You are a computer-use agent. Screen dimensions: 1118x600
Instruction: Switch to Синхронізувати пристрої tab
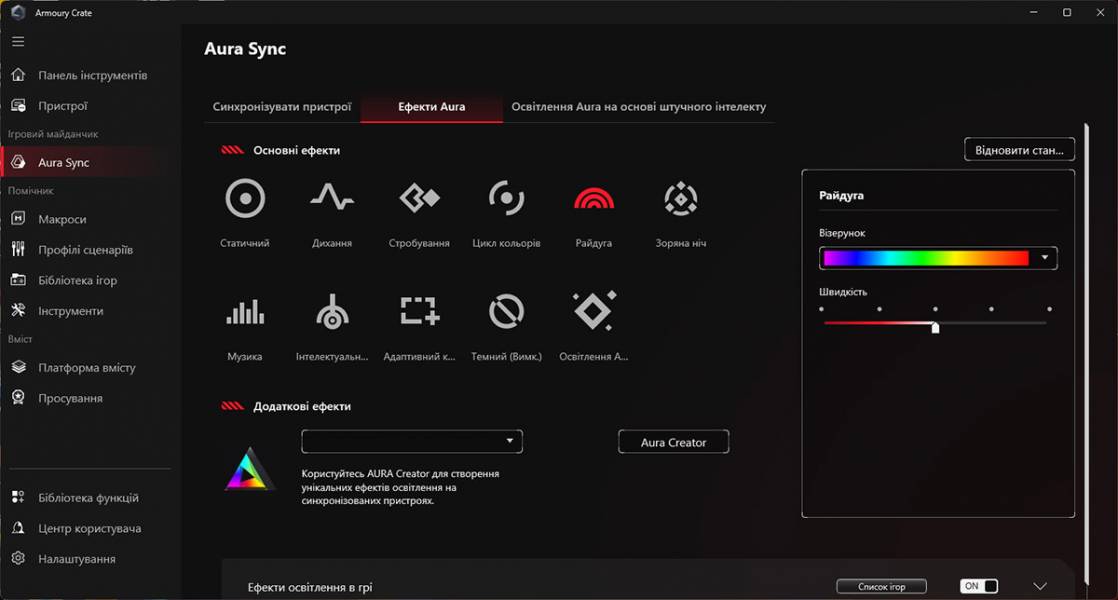pyautogui.click(x=282, y=106)
